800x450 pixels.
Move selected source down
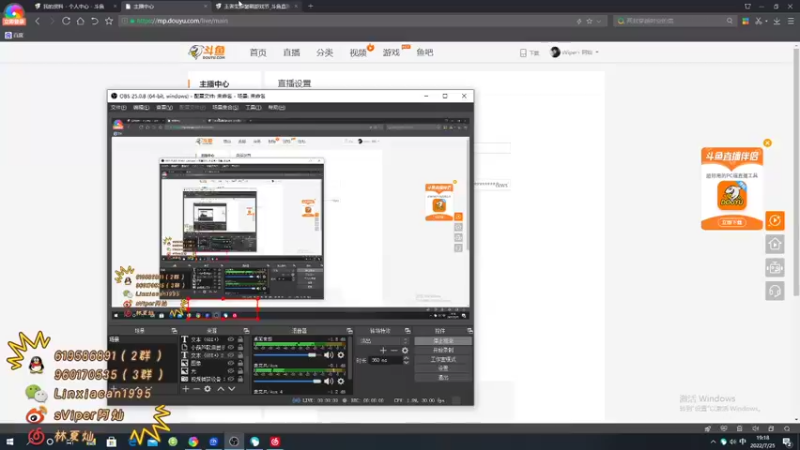pyautogui.click(x=232, y=389)
